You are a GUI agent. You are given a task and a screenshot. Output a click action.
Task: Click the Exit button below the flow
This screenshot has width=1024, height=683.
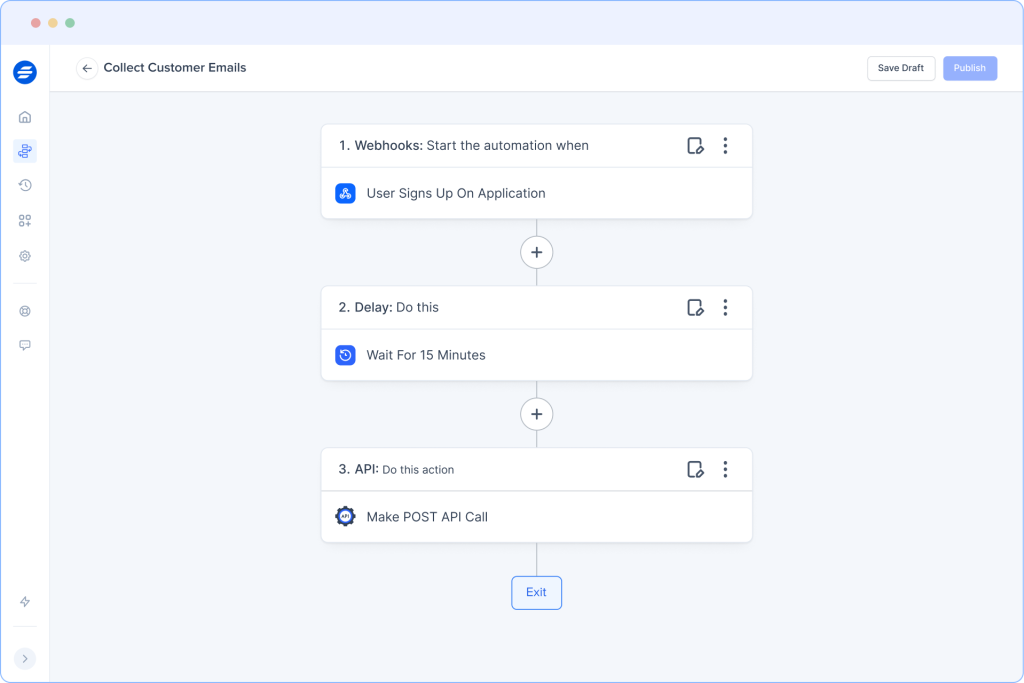click(536, 592)
